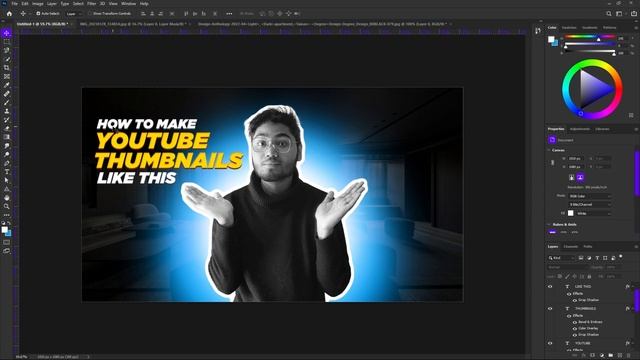Viewport: 640px width, 360px height.
Task: Switch to the Adjustments tab
Action: 580,129
